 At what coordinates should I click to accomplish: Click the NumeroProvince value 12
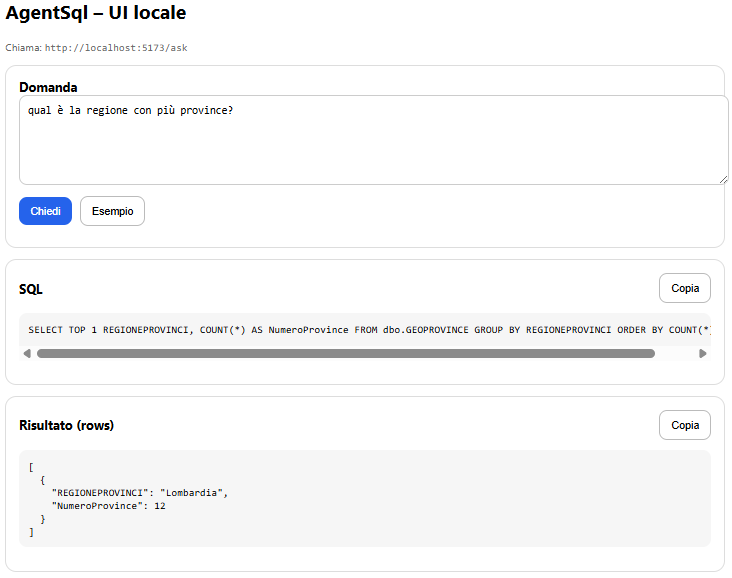point(160,506)
